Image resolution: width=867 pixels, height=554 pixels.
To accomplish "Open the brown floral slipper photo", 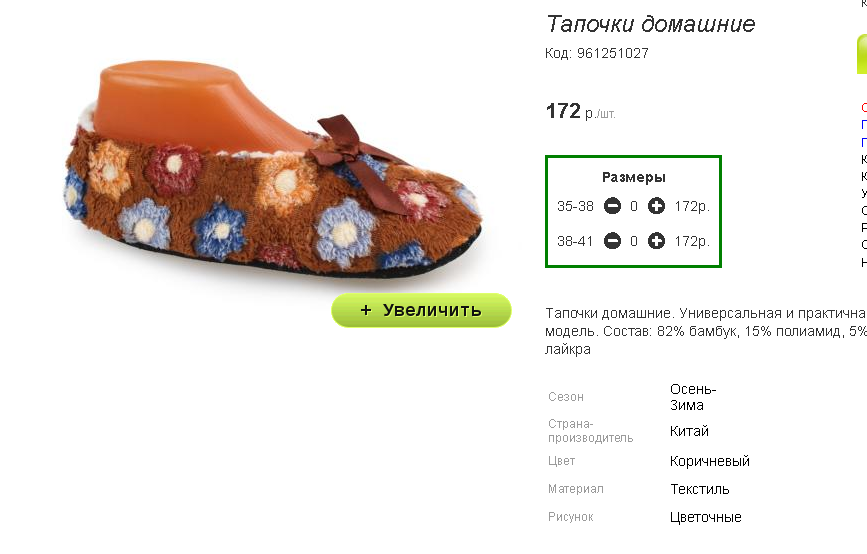I will [274, 168].
